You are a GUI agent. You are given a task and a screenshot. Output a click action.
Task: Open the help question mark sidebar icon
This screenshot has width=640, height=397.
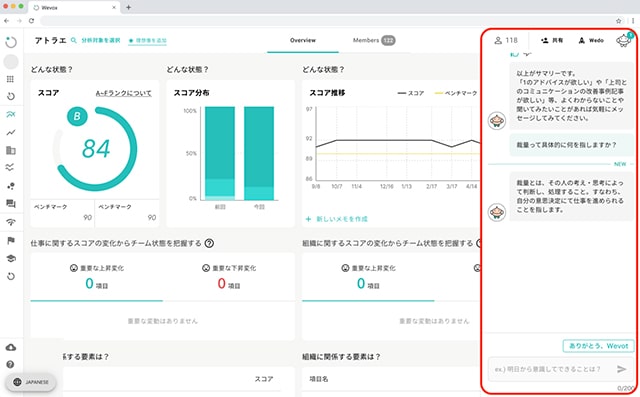pyautogui.click(x=11, y=364)
